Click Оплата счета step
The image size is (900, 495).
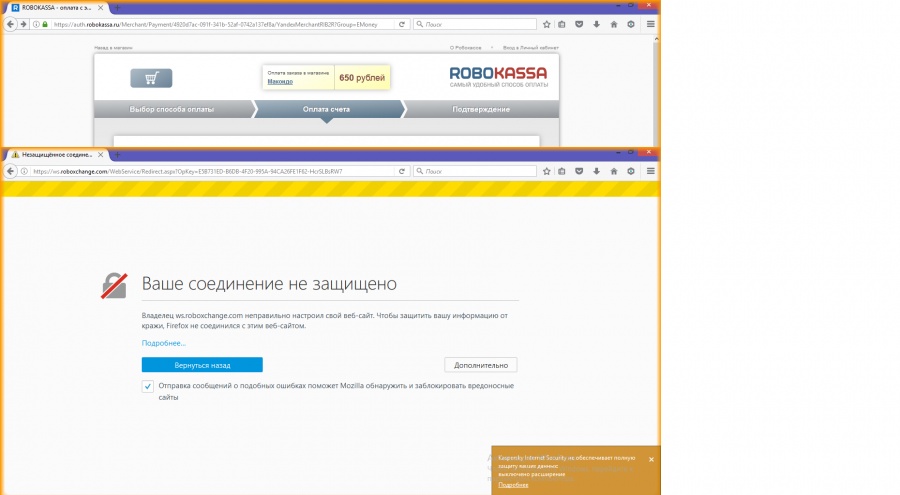click(326, 109)
